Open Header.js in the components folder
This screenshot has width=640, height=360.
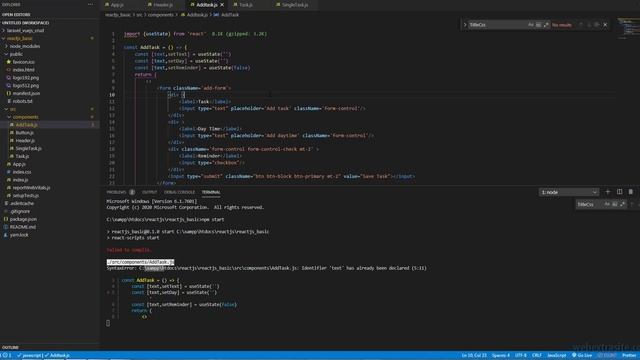[x=25, y=140]
